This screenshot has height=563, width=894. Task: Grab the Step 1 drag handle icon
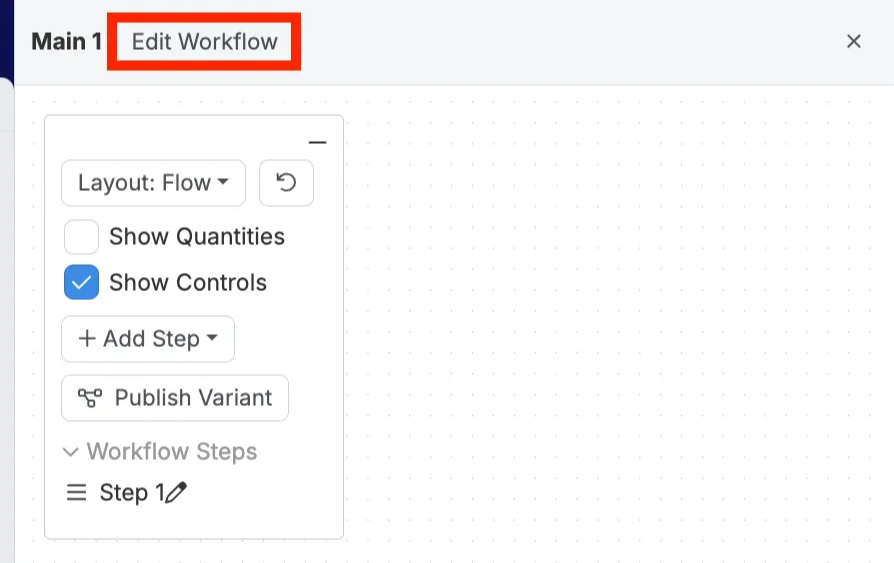[x=76, y=493]
